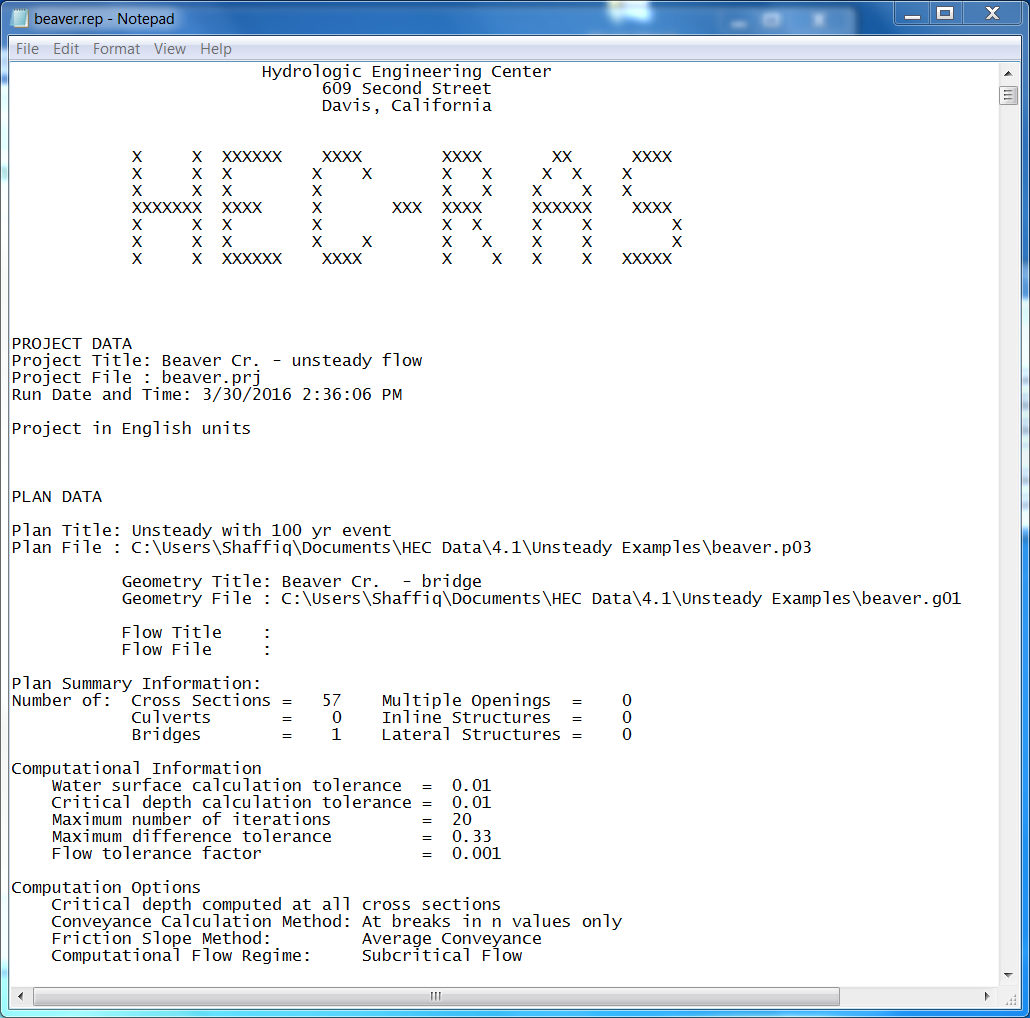Click the 'Flow File' line

click(196, 650)
